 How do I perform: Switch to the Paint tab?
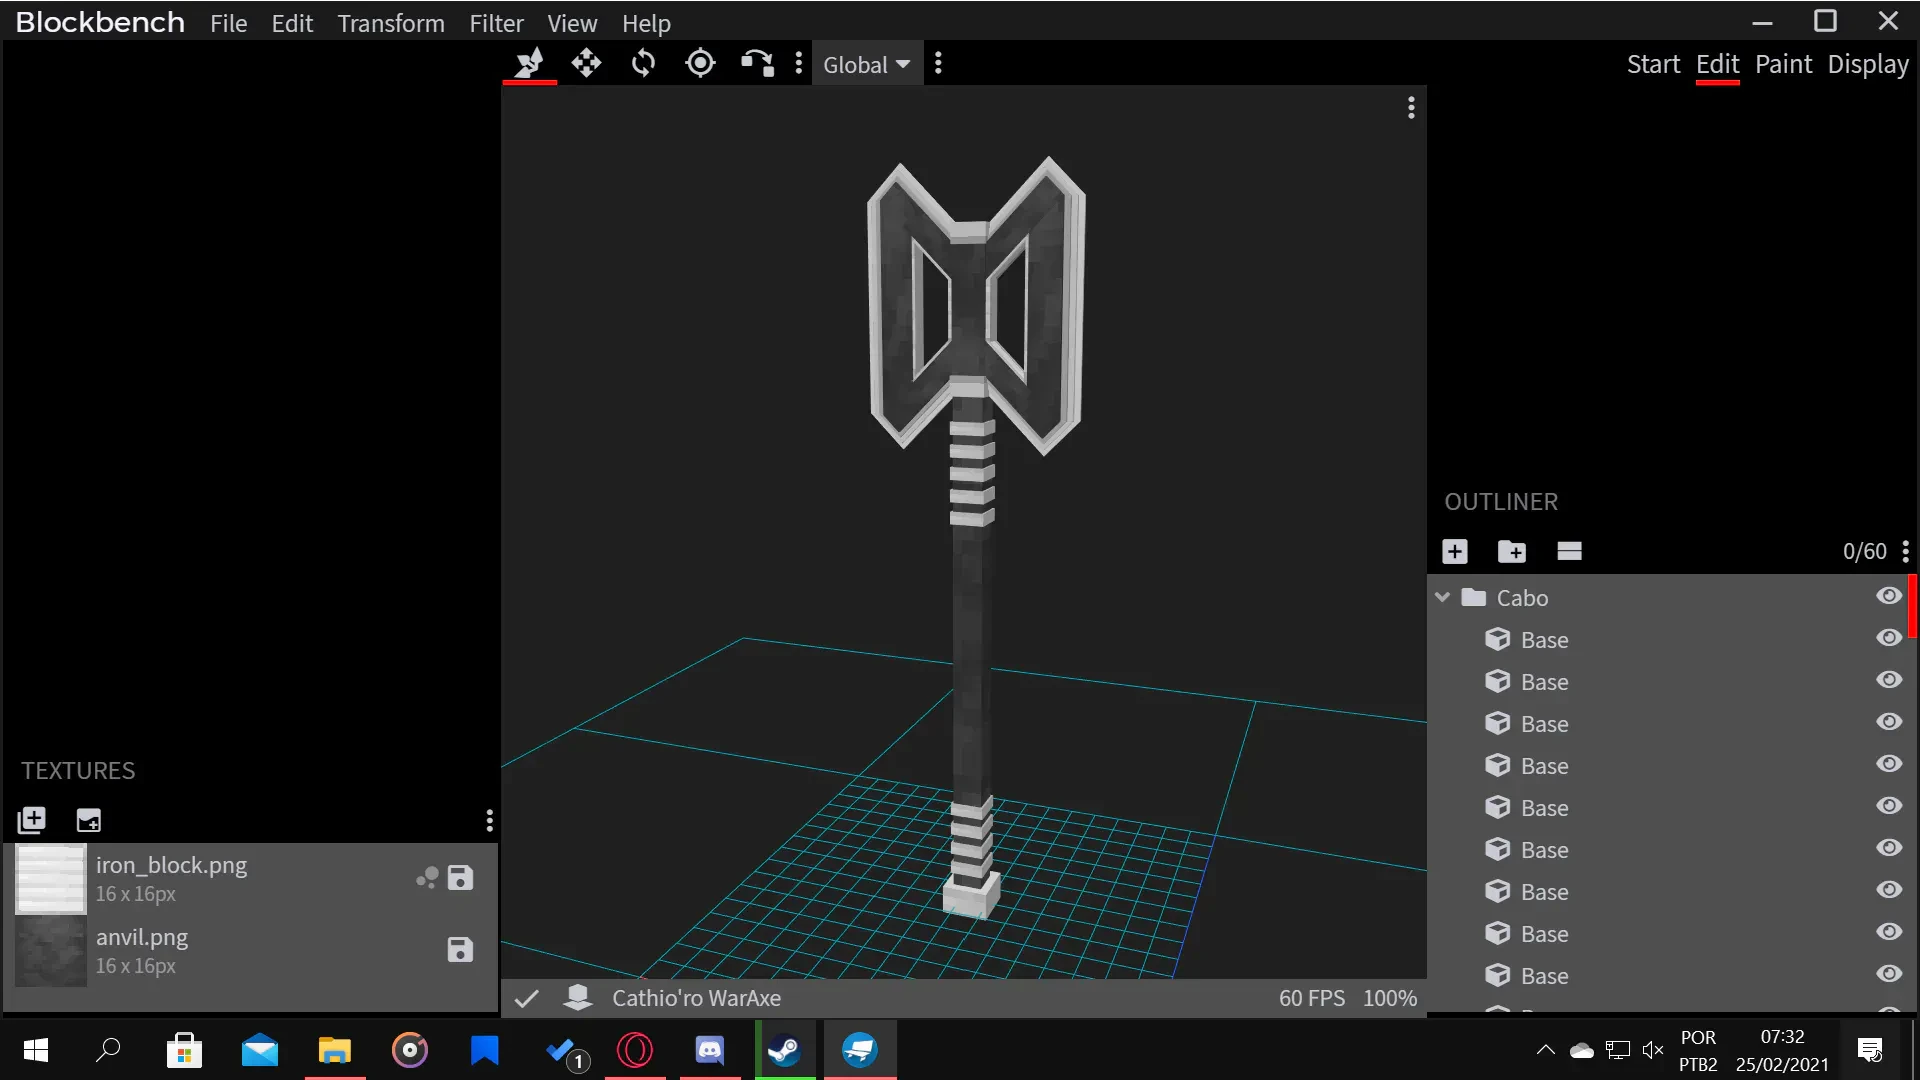1783,64
